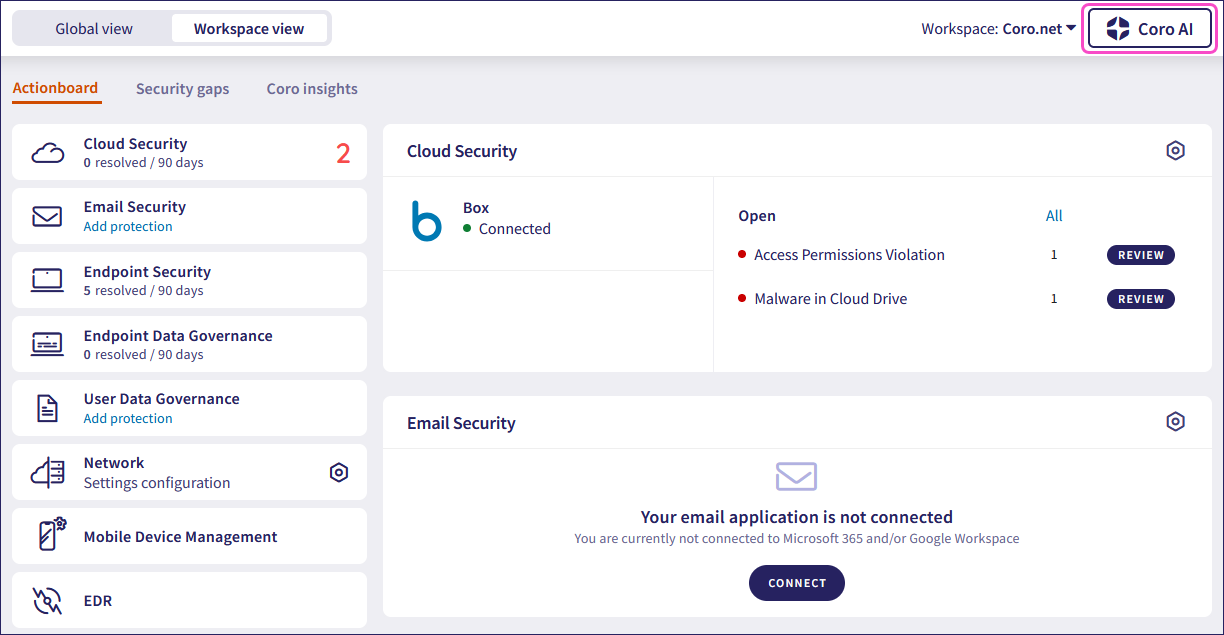Click the Network settings hexagon icon
The width and height of the screenshot is (1224, 635).
click(339, 473)
